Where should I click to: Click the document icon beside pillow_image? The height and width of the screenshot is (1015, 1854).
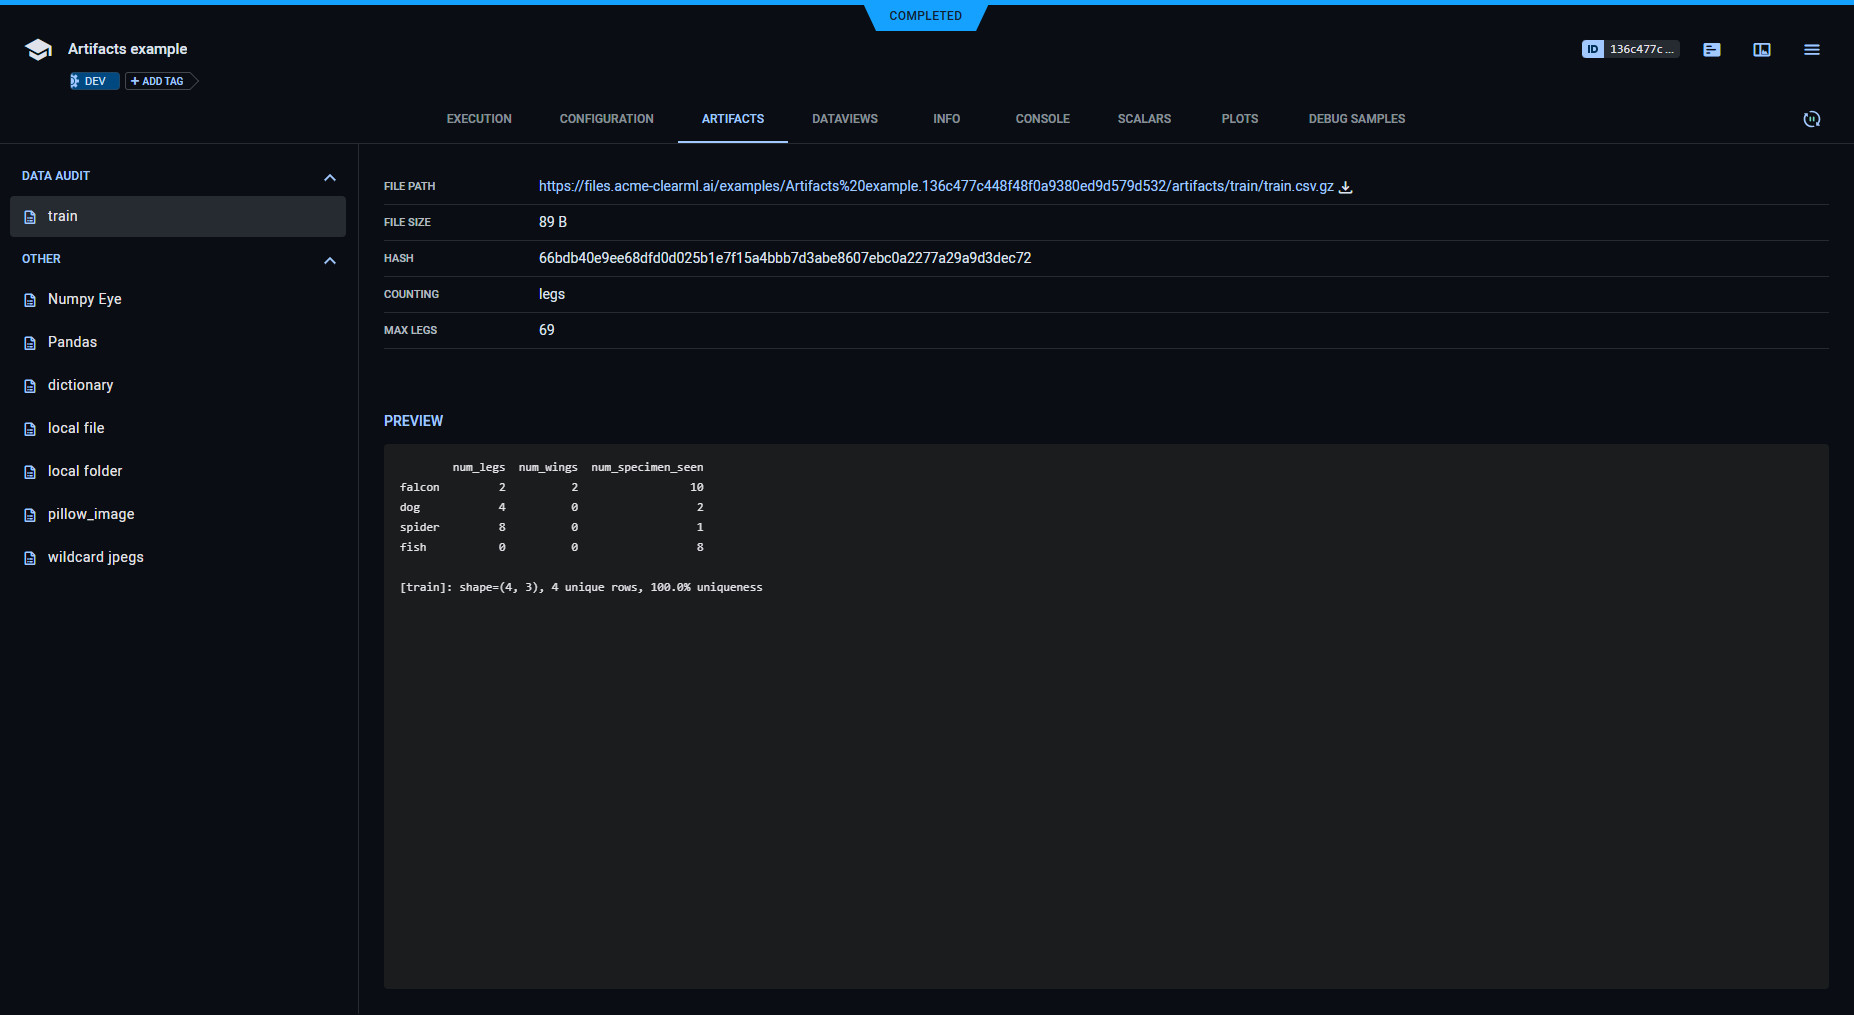28,513
